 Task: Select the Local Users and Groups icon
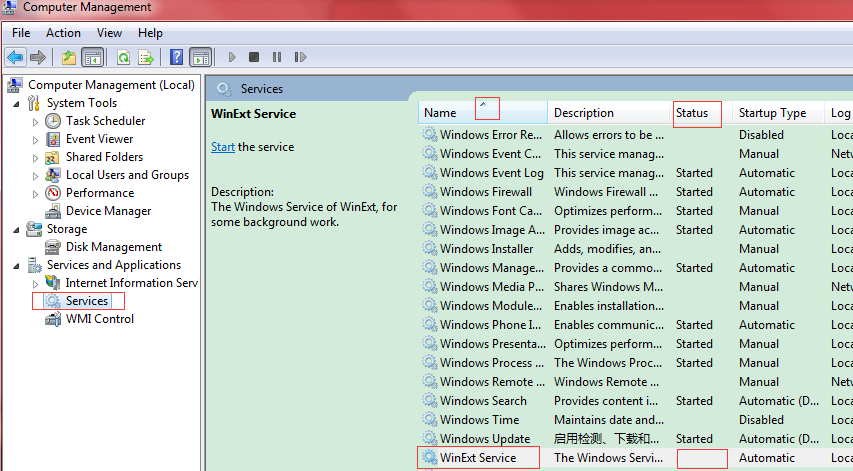(53, 175)
